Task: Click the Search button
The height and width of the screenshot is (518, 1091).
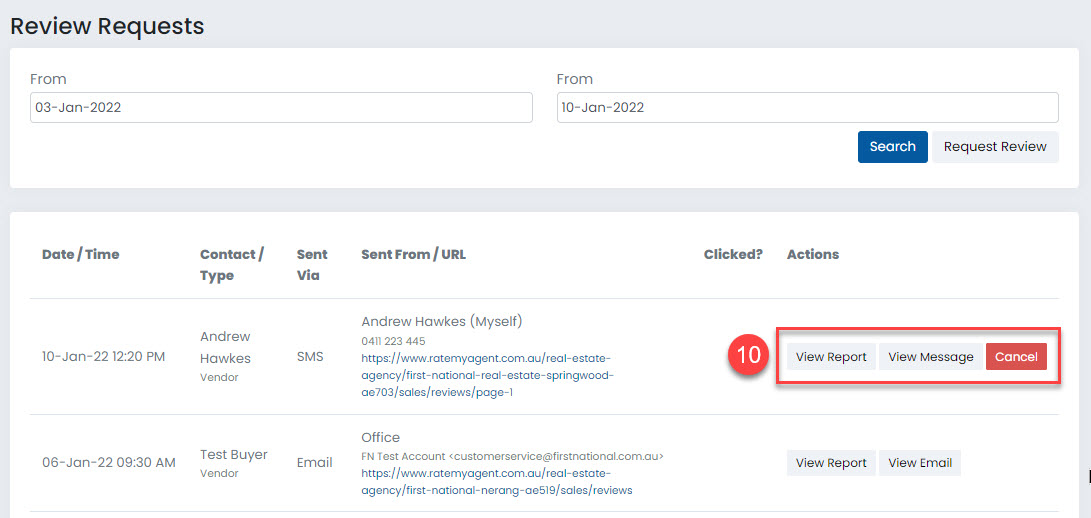Action: point(892,147)
